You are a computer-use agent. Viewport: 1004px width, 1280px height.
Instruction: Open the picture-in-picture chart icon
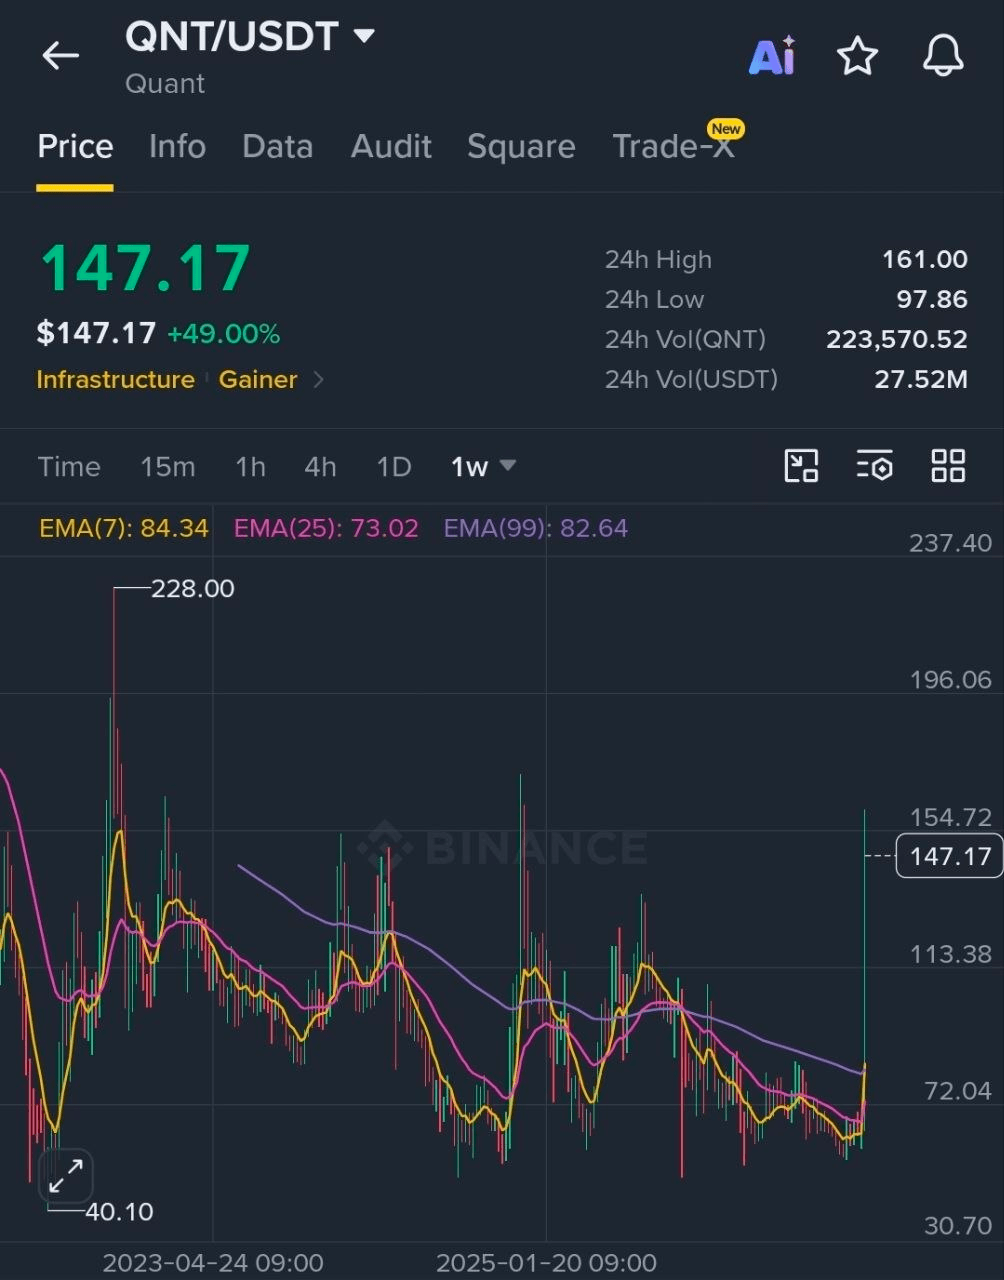coord(801,466)
